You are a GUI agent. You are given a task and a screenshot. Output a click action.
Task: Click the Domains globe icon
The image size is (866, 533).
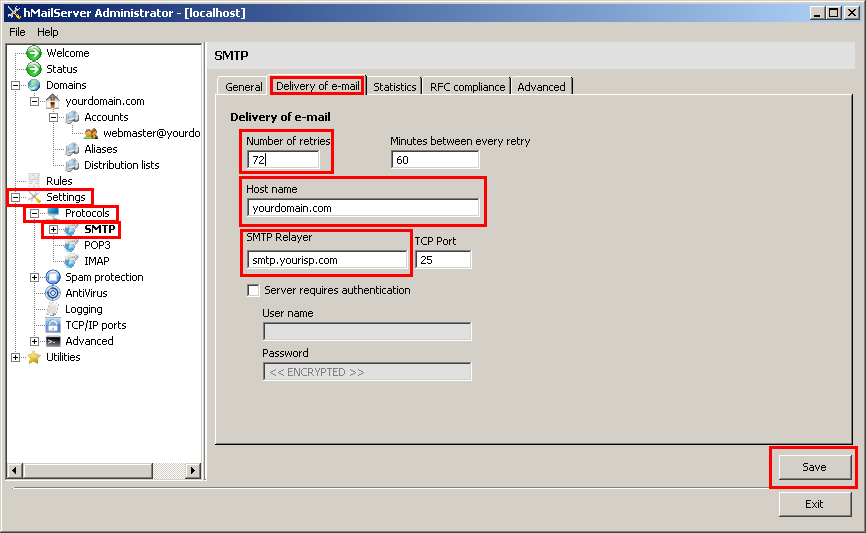[34, 85]
